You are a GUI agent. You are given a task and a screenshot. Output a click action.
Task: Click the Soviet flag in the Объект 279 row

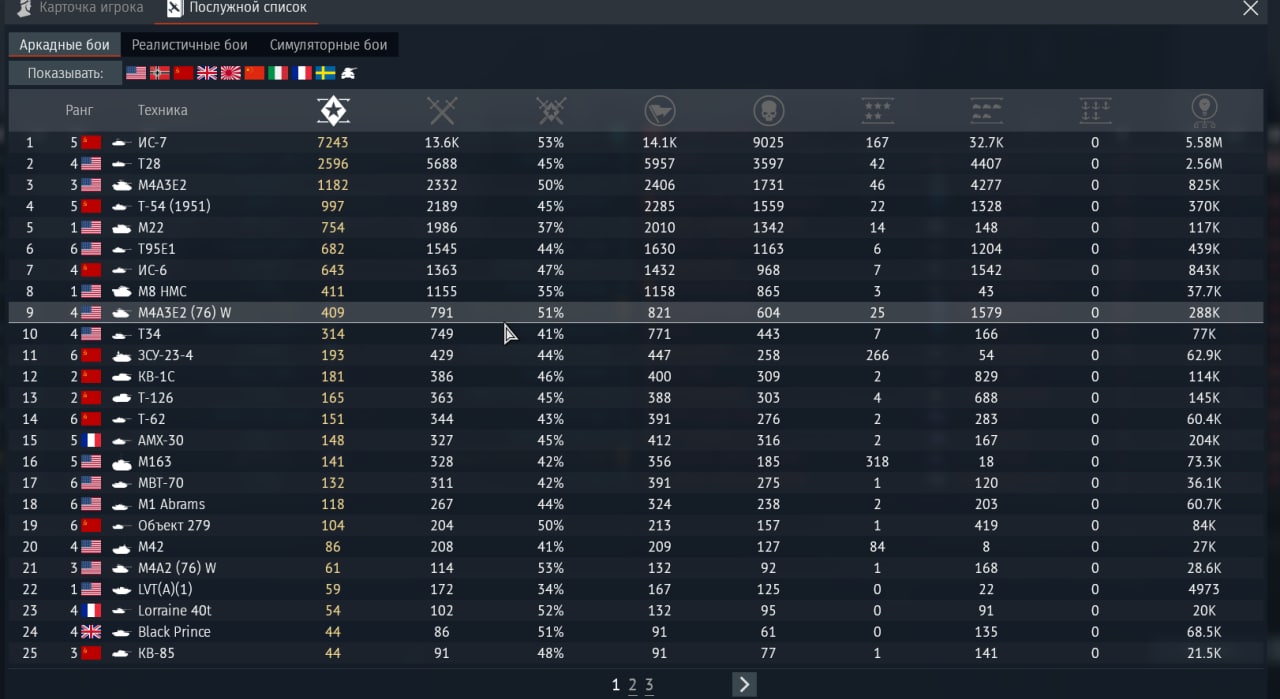[x=91, y=525]
